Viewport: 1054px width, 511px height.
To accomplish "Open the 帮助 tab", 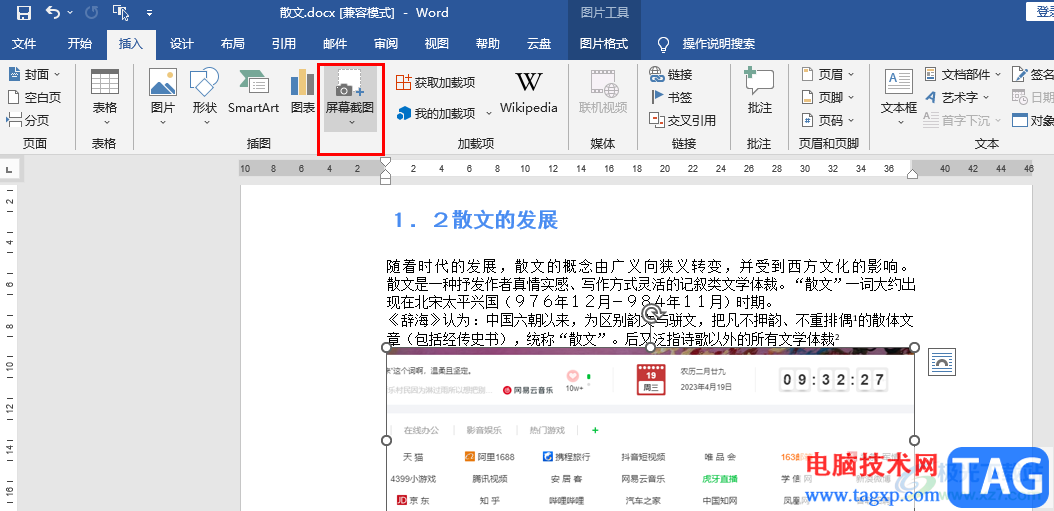I will point(488,44).
